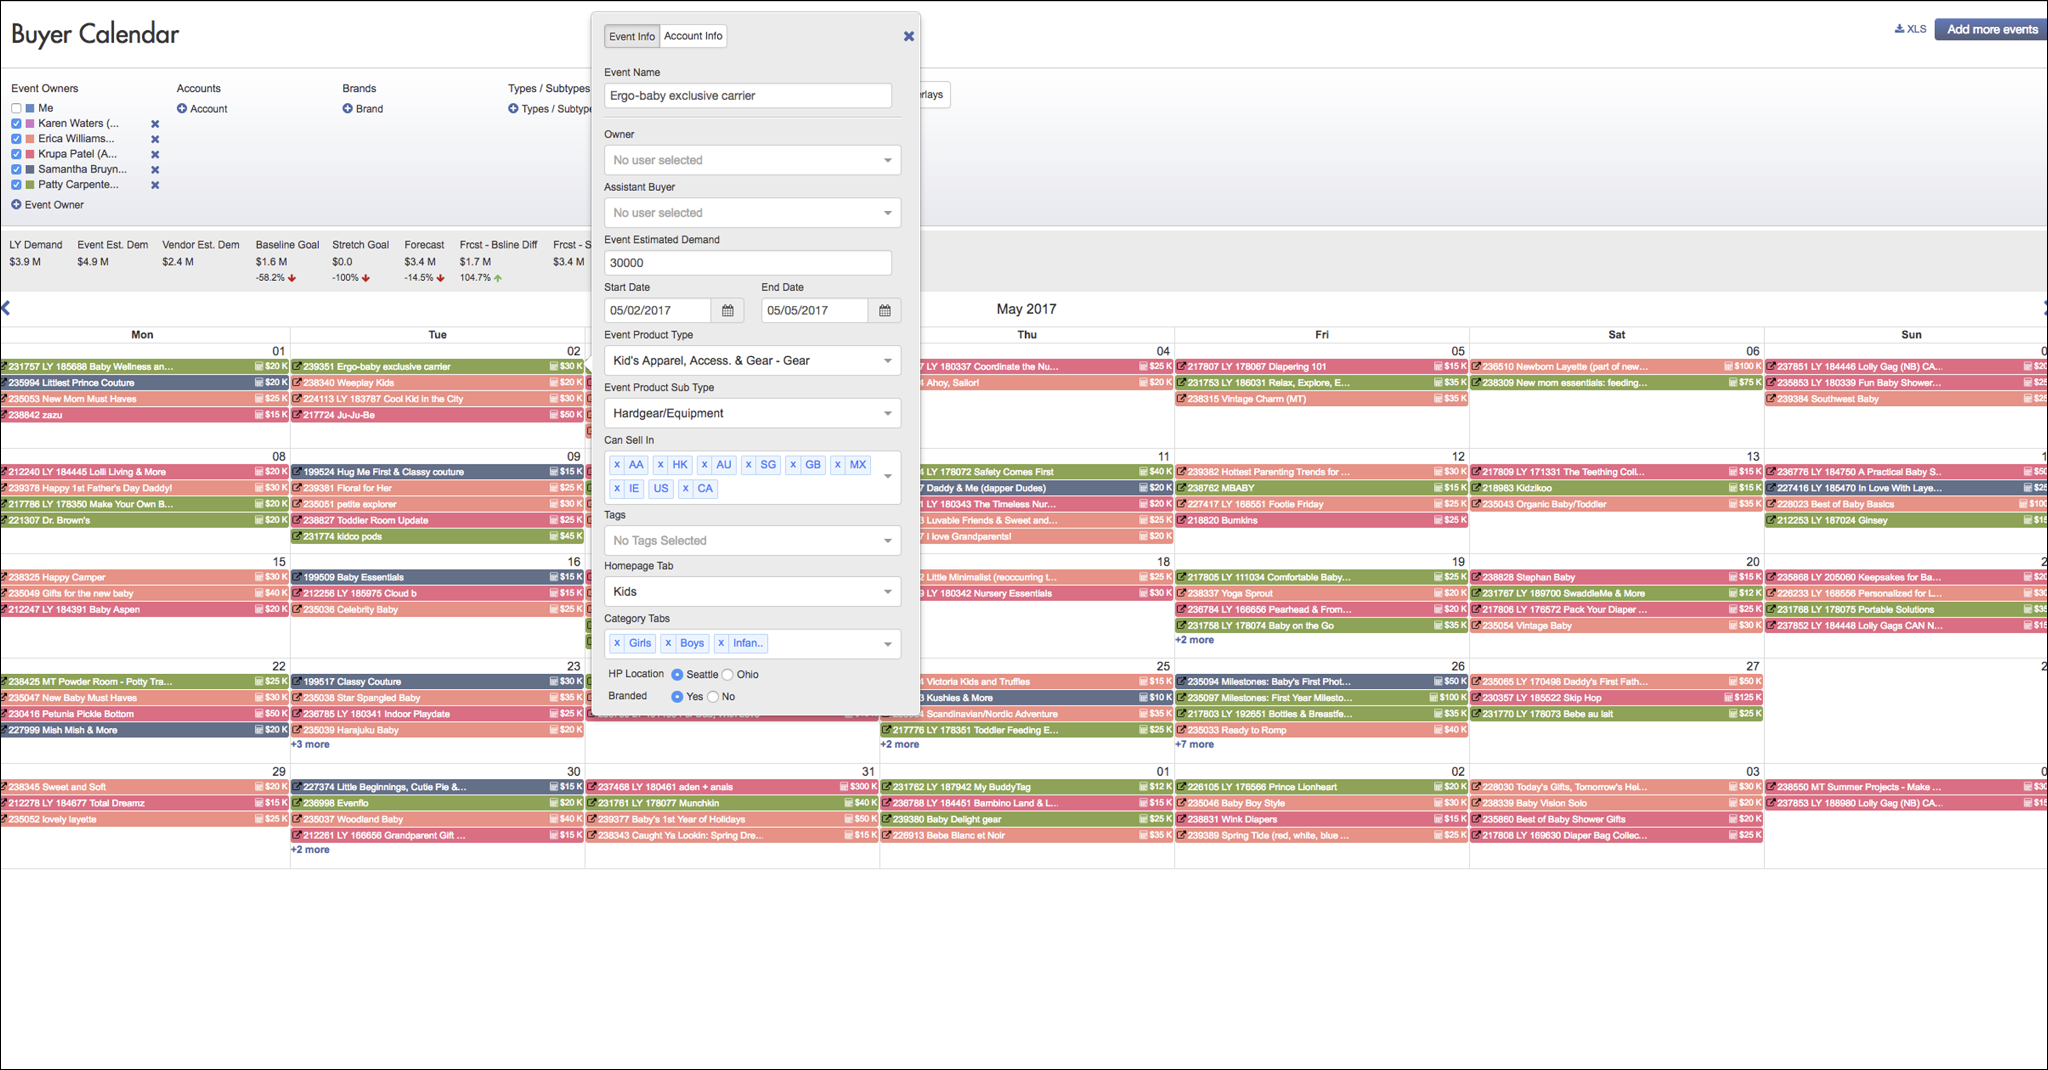Screen dimensions: 2048x1070
Task: Go to the previous month
Action: pos(6,309)
